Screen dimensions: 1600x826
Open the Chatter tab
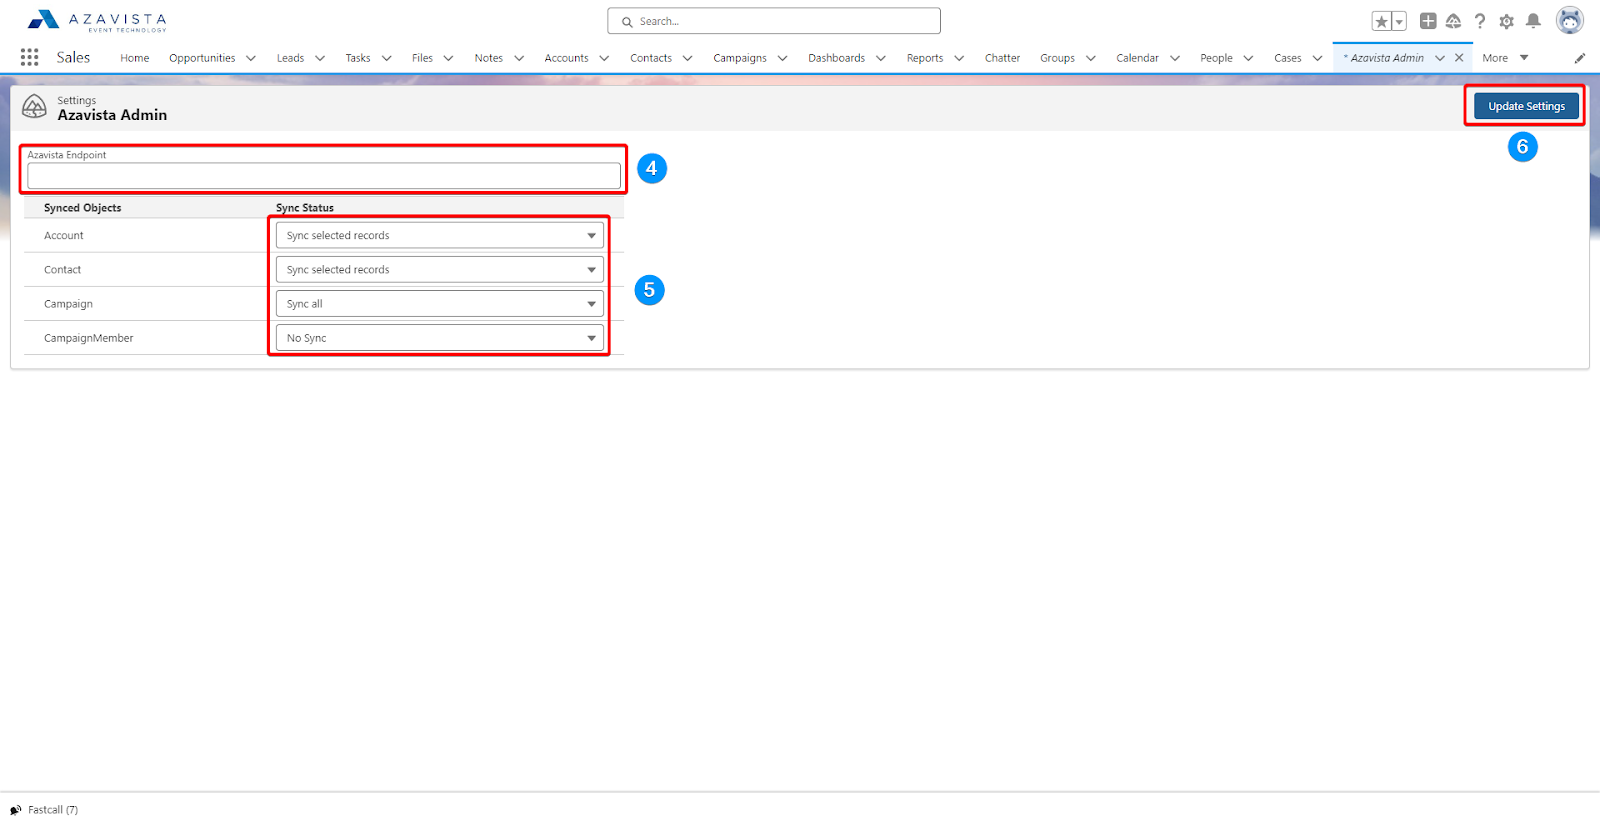[1002, 58]
